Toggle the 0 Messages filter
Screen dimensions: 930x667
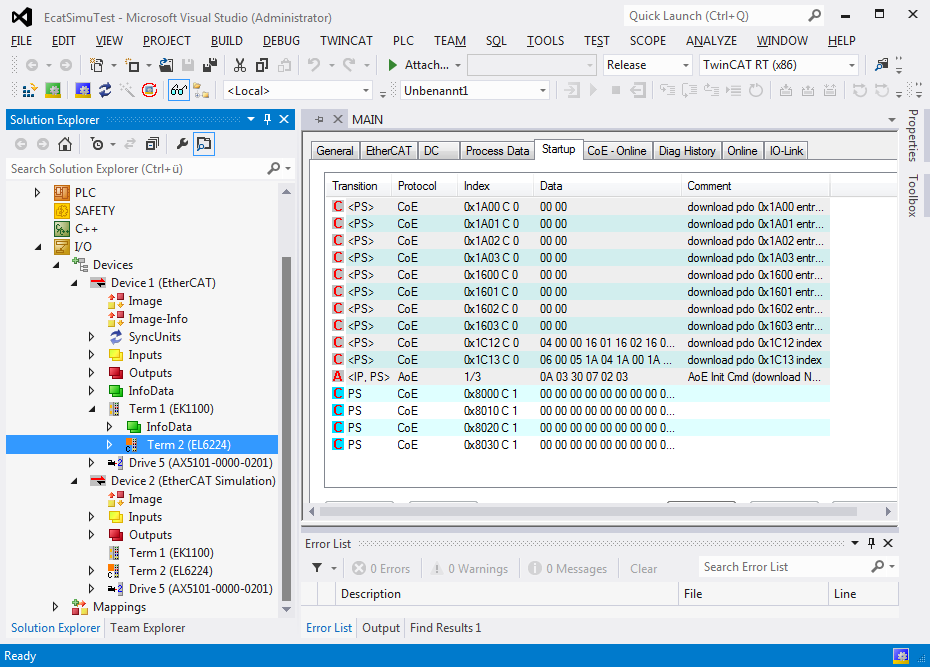tap(568, 569)
